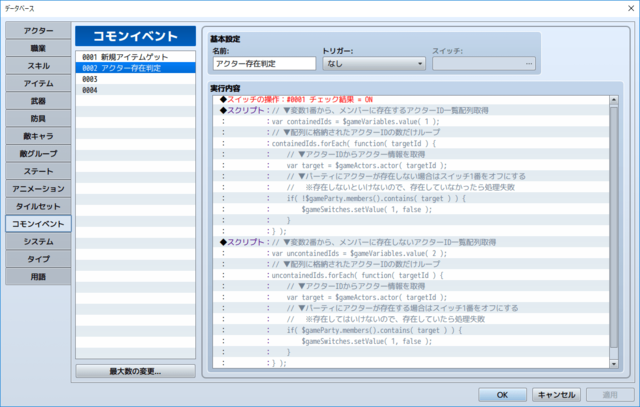Click line var containedIds = $gameVariables.value( 1 )
Viewport: 640px width, 407px height.
(411, 121)
